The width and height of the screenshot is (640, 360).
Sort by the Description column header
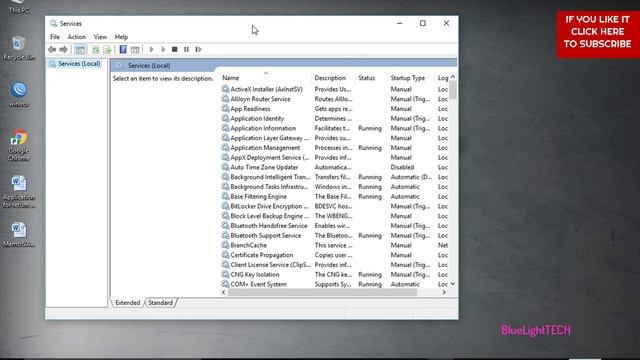pyautogui.click(x=330, y=78)
